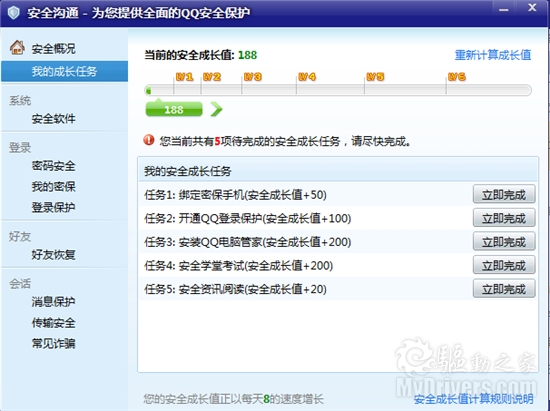
Task: Click the LV4 level marker
Action: pos(307,77)
